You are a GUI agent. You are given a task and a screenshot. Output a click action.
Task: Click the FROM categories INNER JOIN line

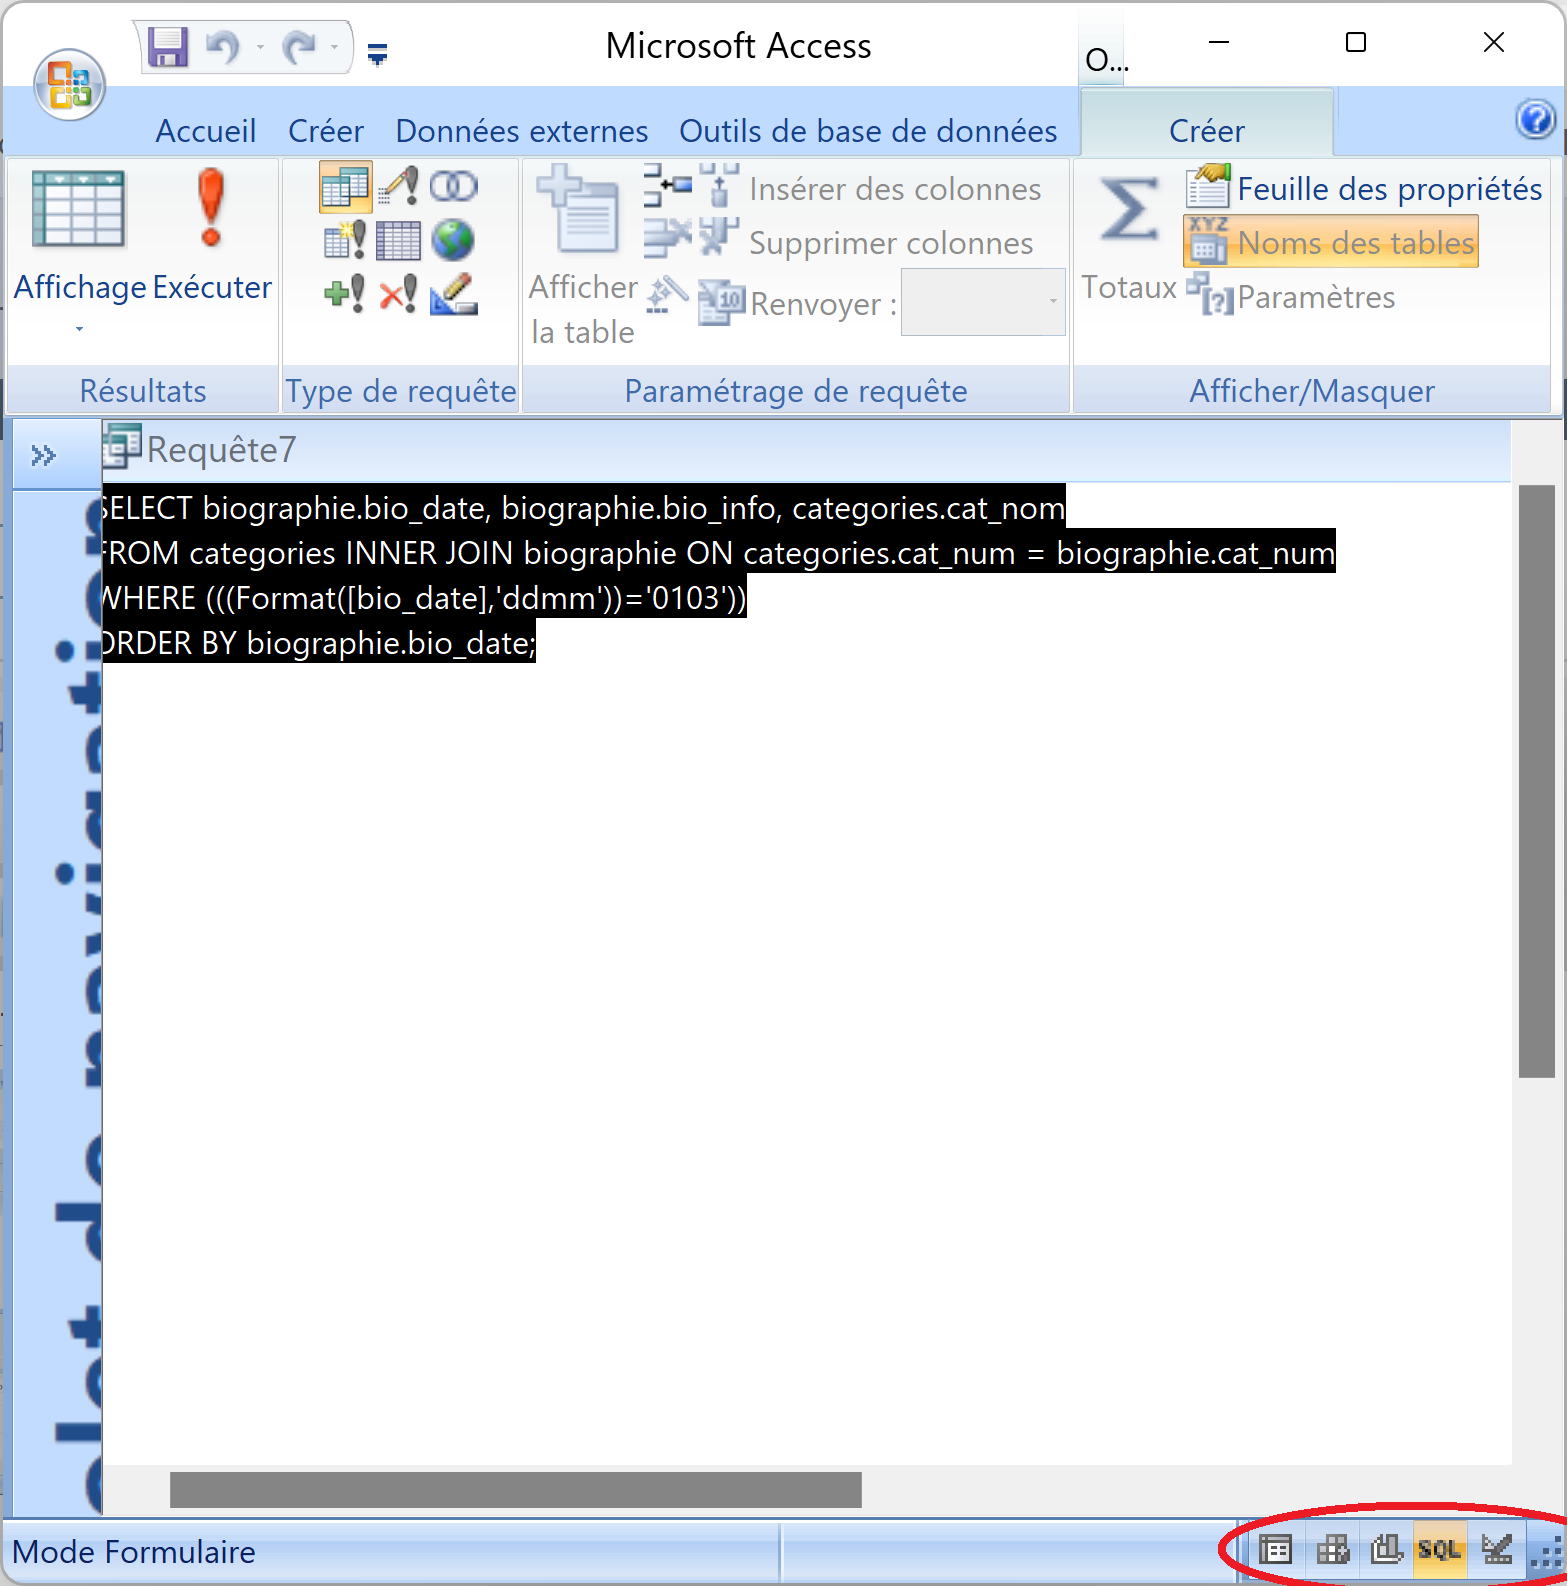pyautogui.click(x=719, y=553)
